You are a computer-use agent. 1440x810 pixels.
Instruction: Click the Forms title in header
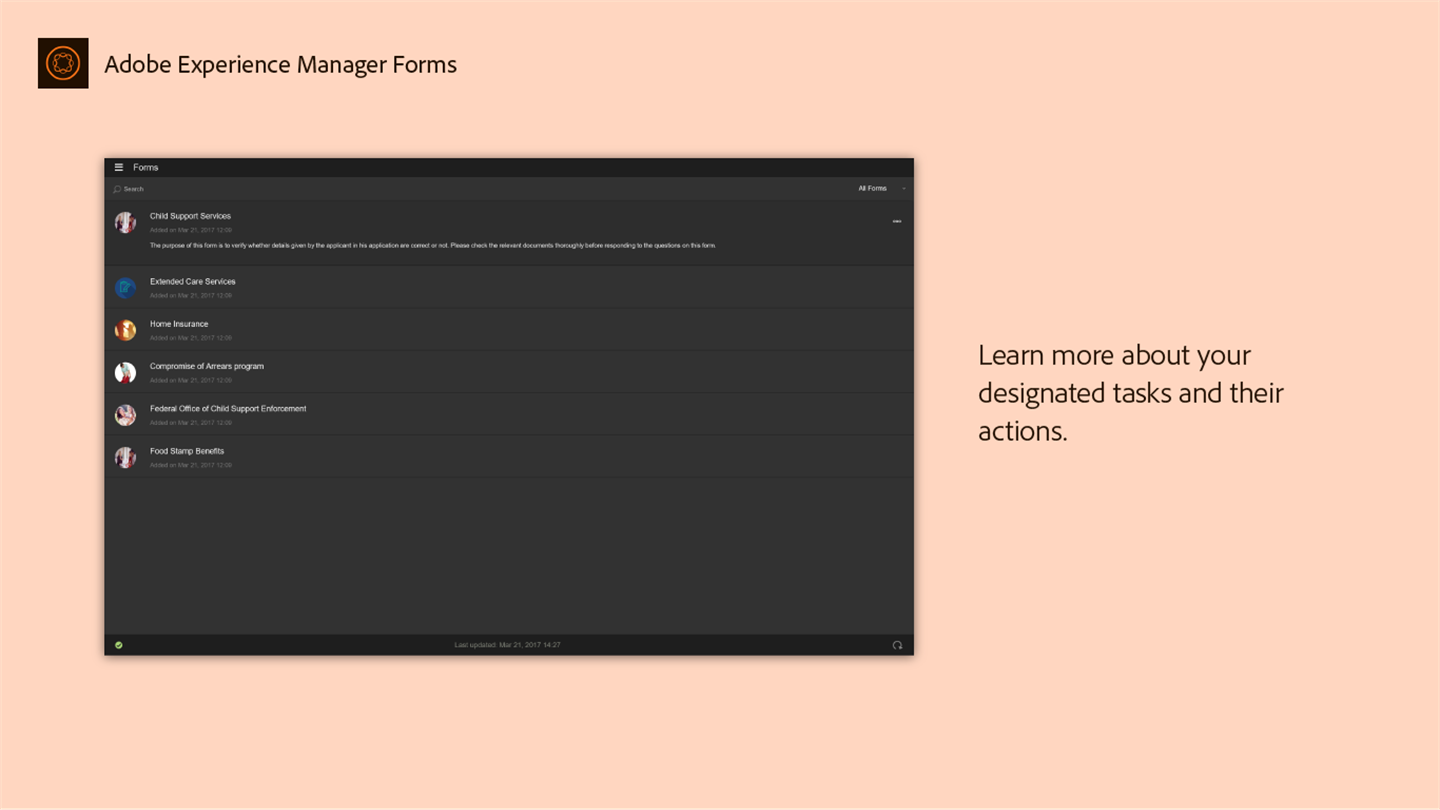click(146, 167)
